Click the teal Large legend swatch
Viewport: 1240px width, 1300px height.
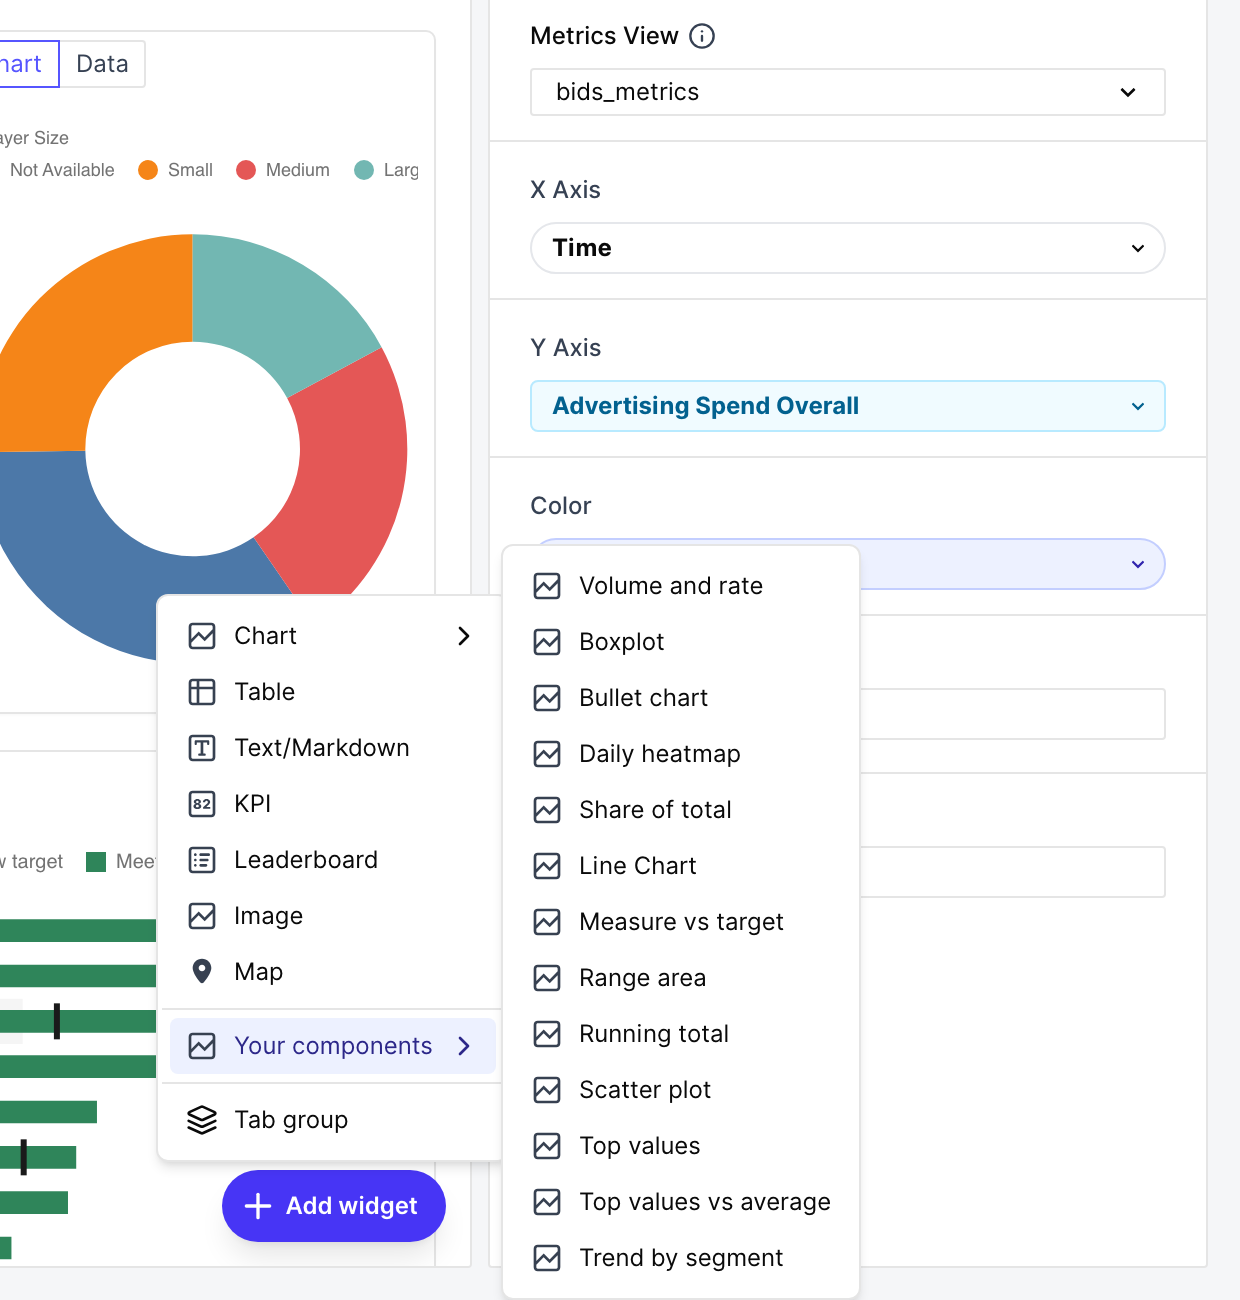(364, 170)
